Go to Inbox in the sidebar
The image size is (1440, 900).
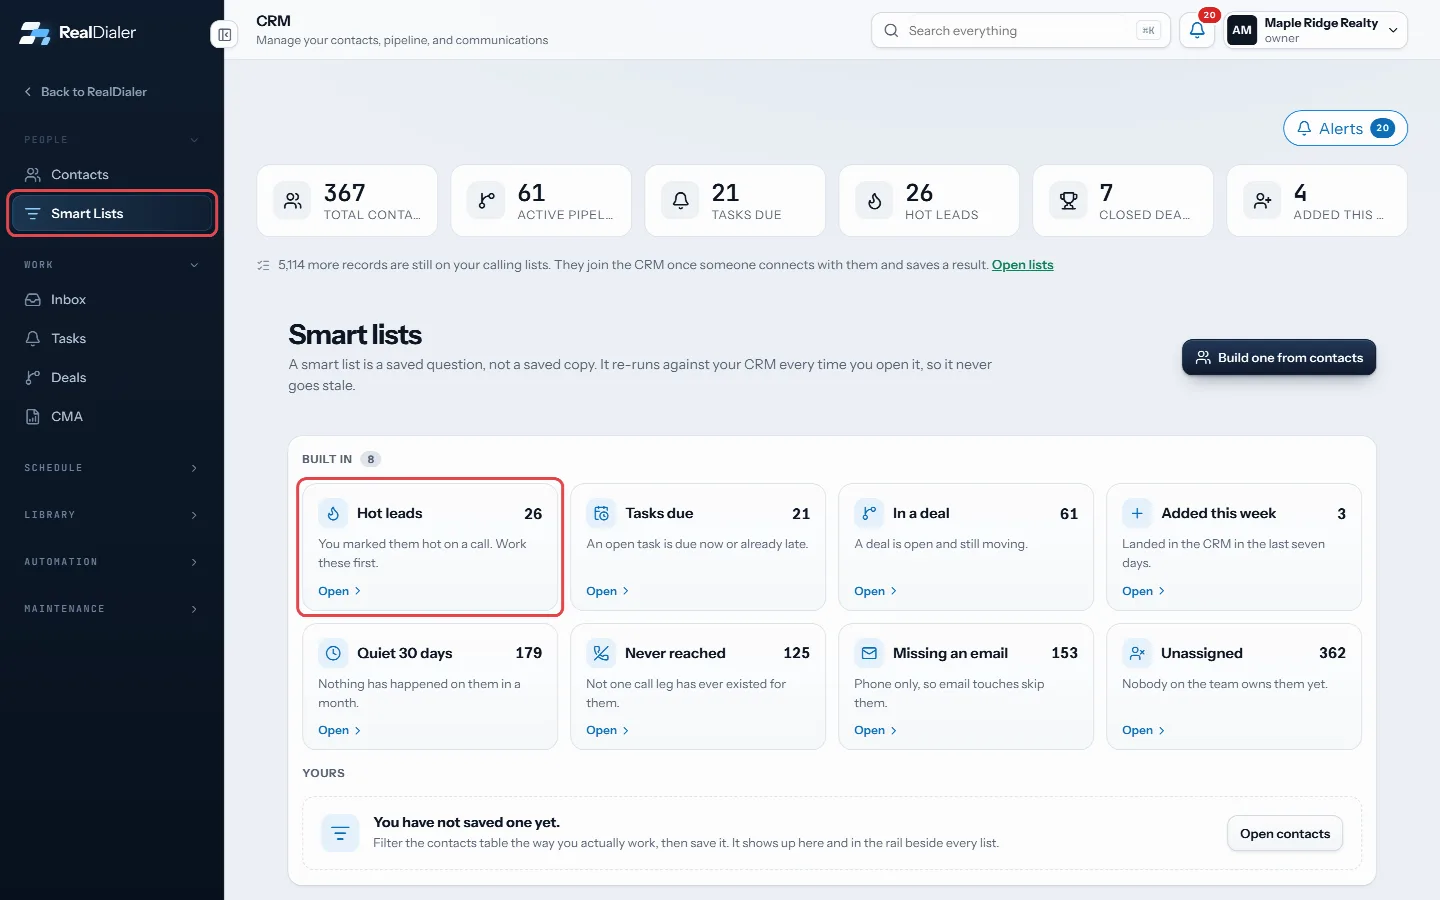coord(112,300)
